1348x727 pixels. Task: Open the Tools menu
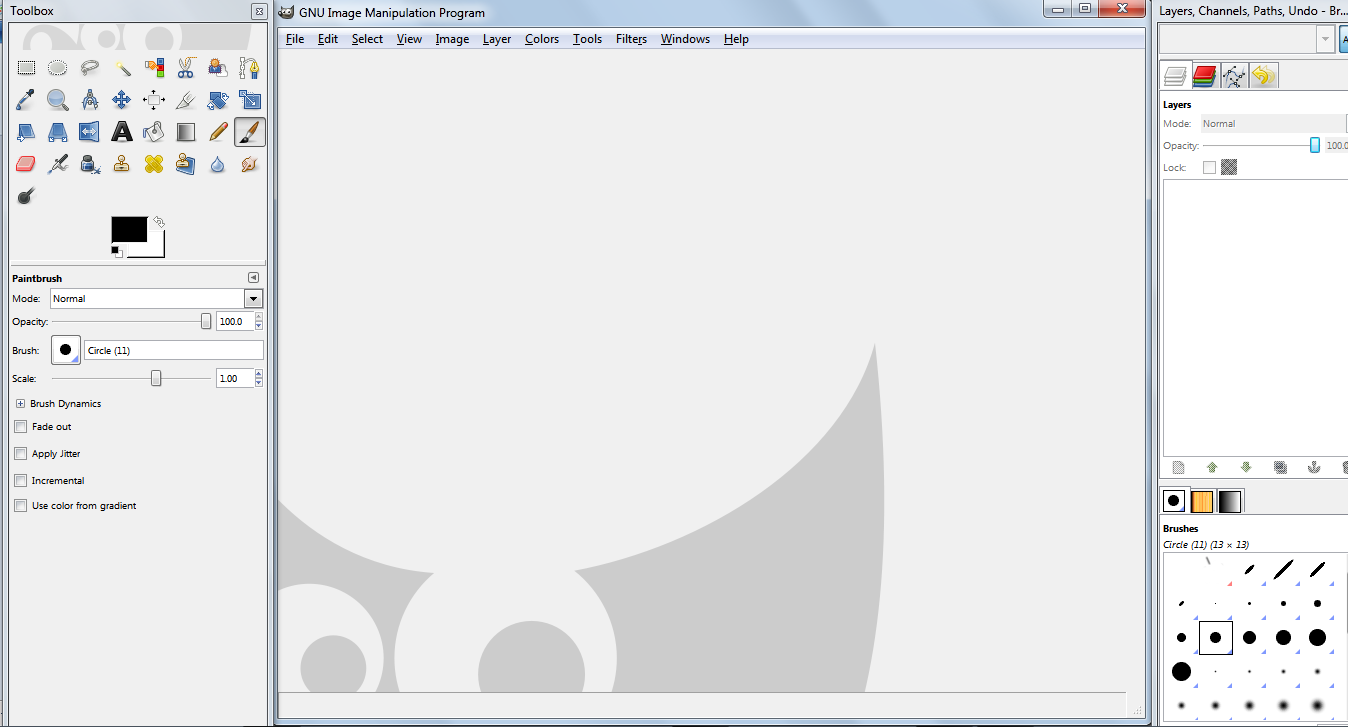click(x=588, y=39)
